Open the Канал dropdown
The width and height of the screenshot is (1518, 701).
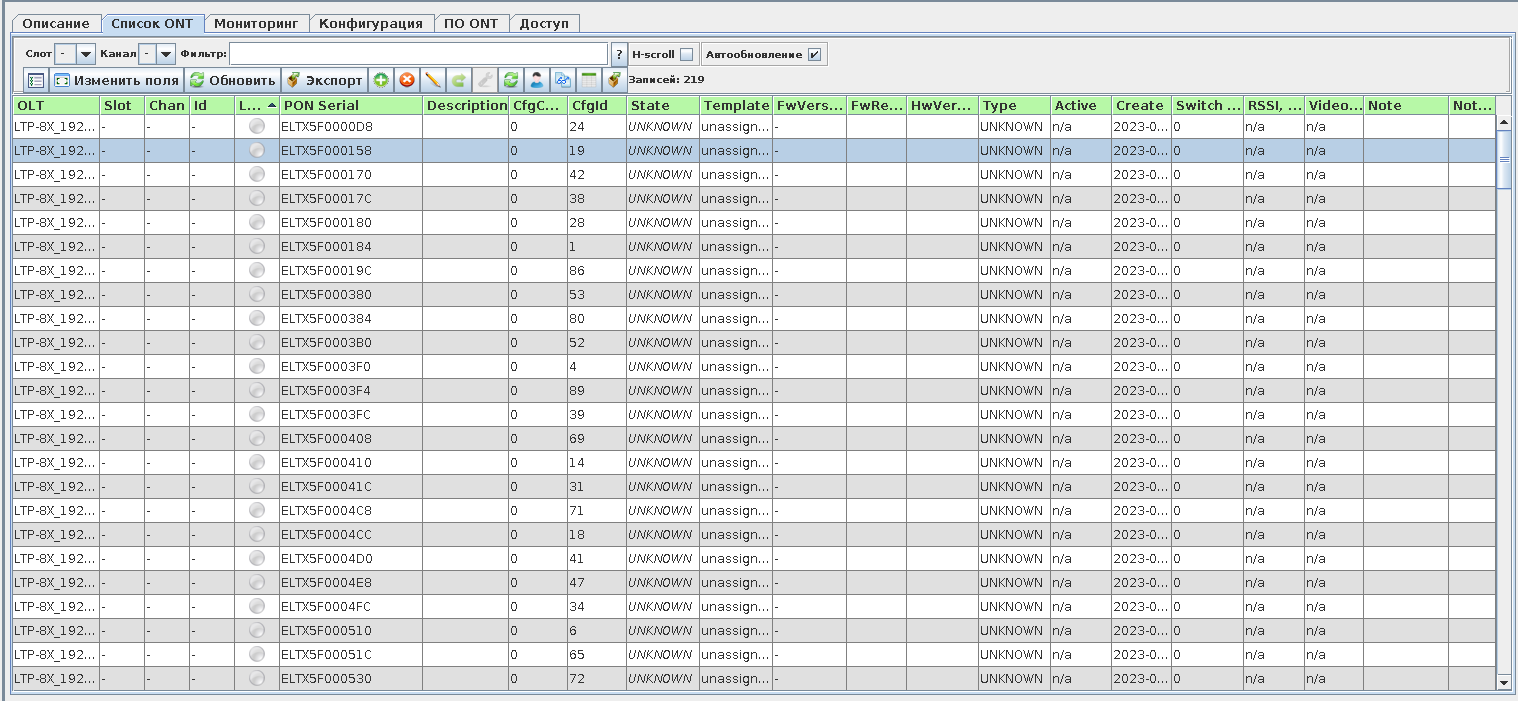[166, 54]
